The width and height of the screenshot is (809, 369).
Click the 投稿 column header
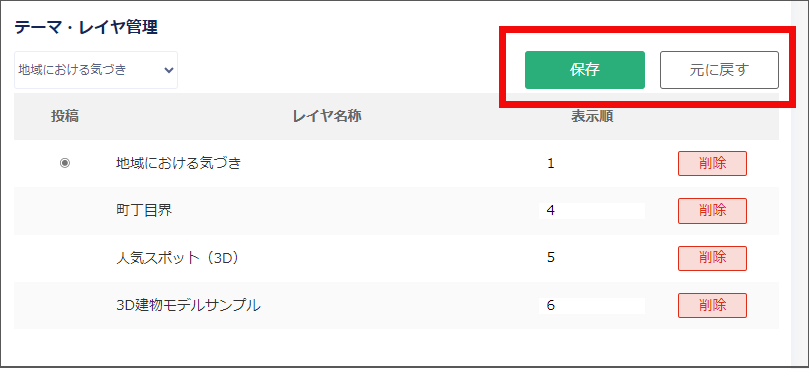pos(65,117)
